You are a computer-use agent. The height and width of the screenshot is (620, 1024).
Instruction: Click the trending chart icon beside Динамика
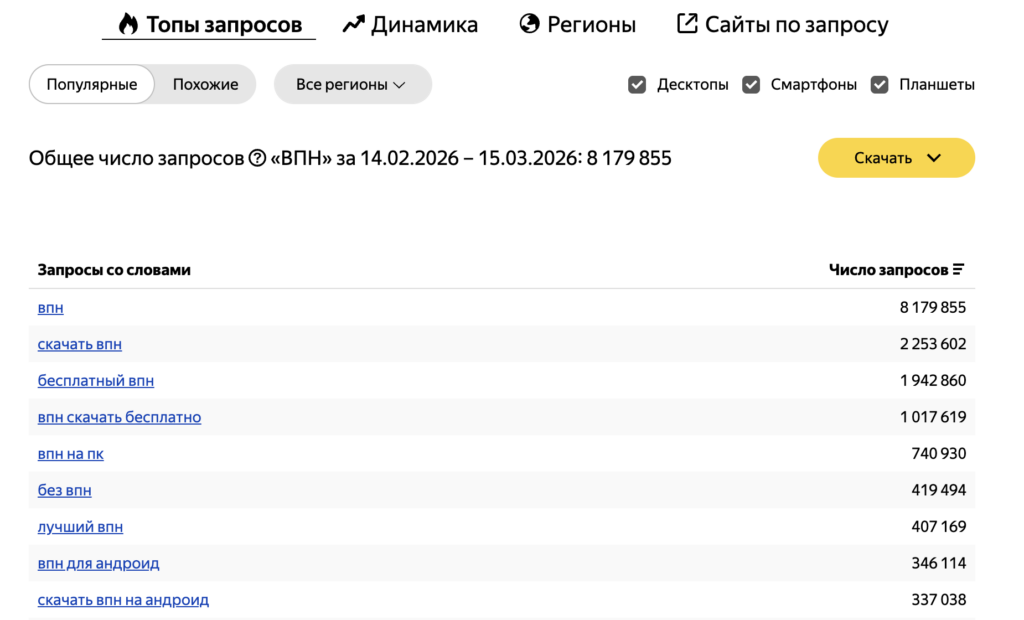[x=352, y=22]
